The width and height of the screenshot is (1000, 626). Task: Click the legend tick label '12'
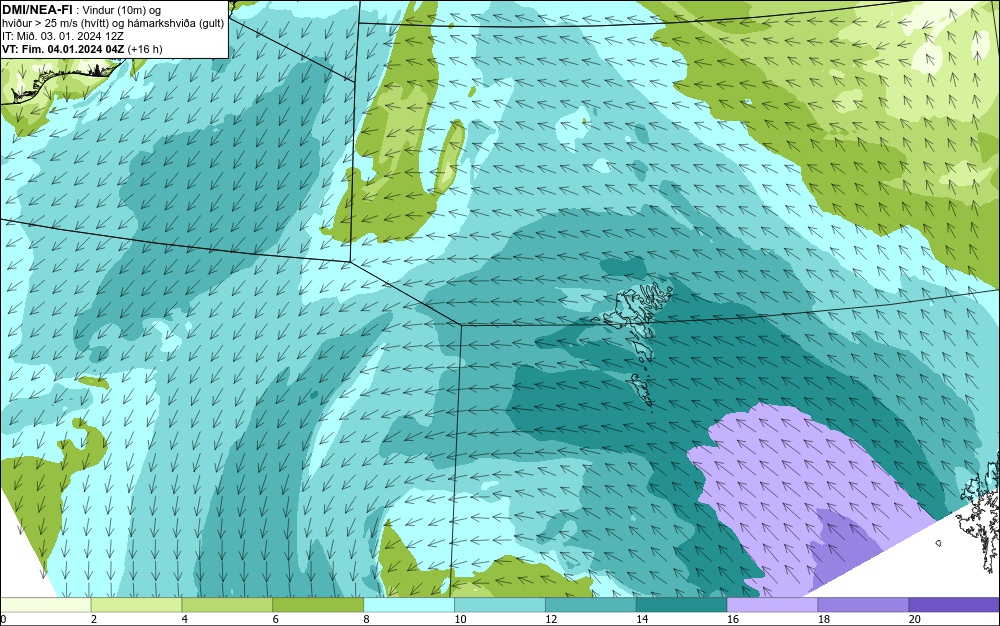(x=551, y=619)
